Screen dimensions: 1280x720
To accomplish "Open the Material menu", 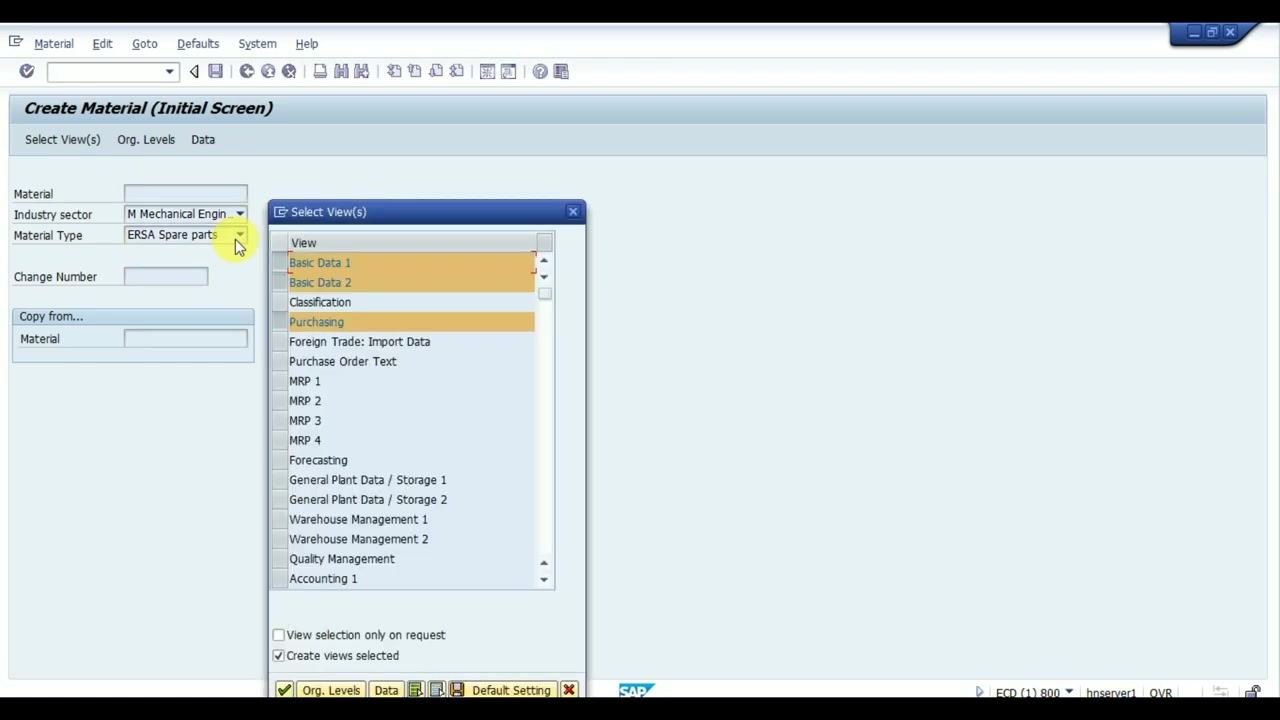I will [x=54, y=44].
